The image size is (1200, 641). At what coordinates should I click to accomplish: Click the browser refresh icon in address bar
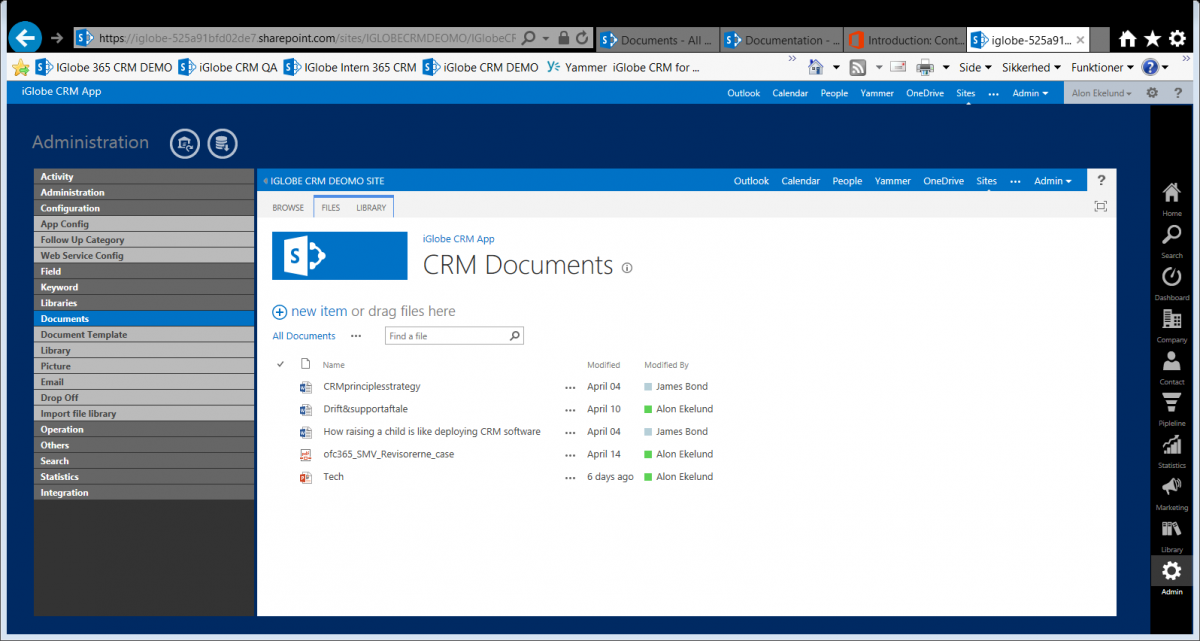coord(582,39)
